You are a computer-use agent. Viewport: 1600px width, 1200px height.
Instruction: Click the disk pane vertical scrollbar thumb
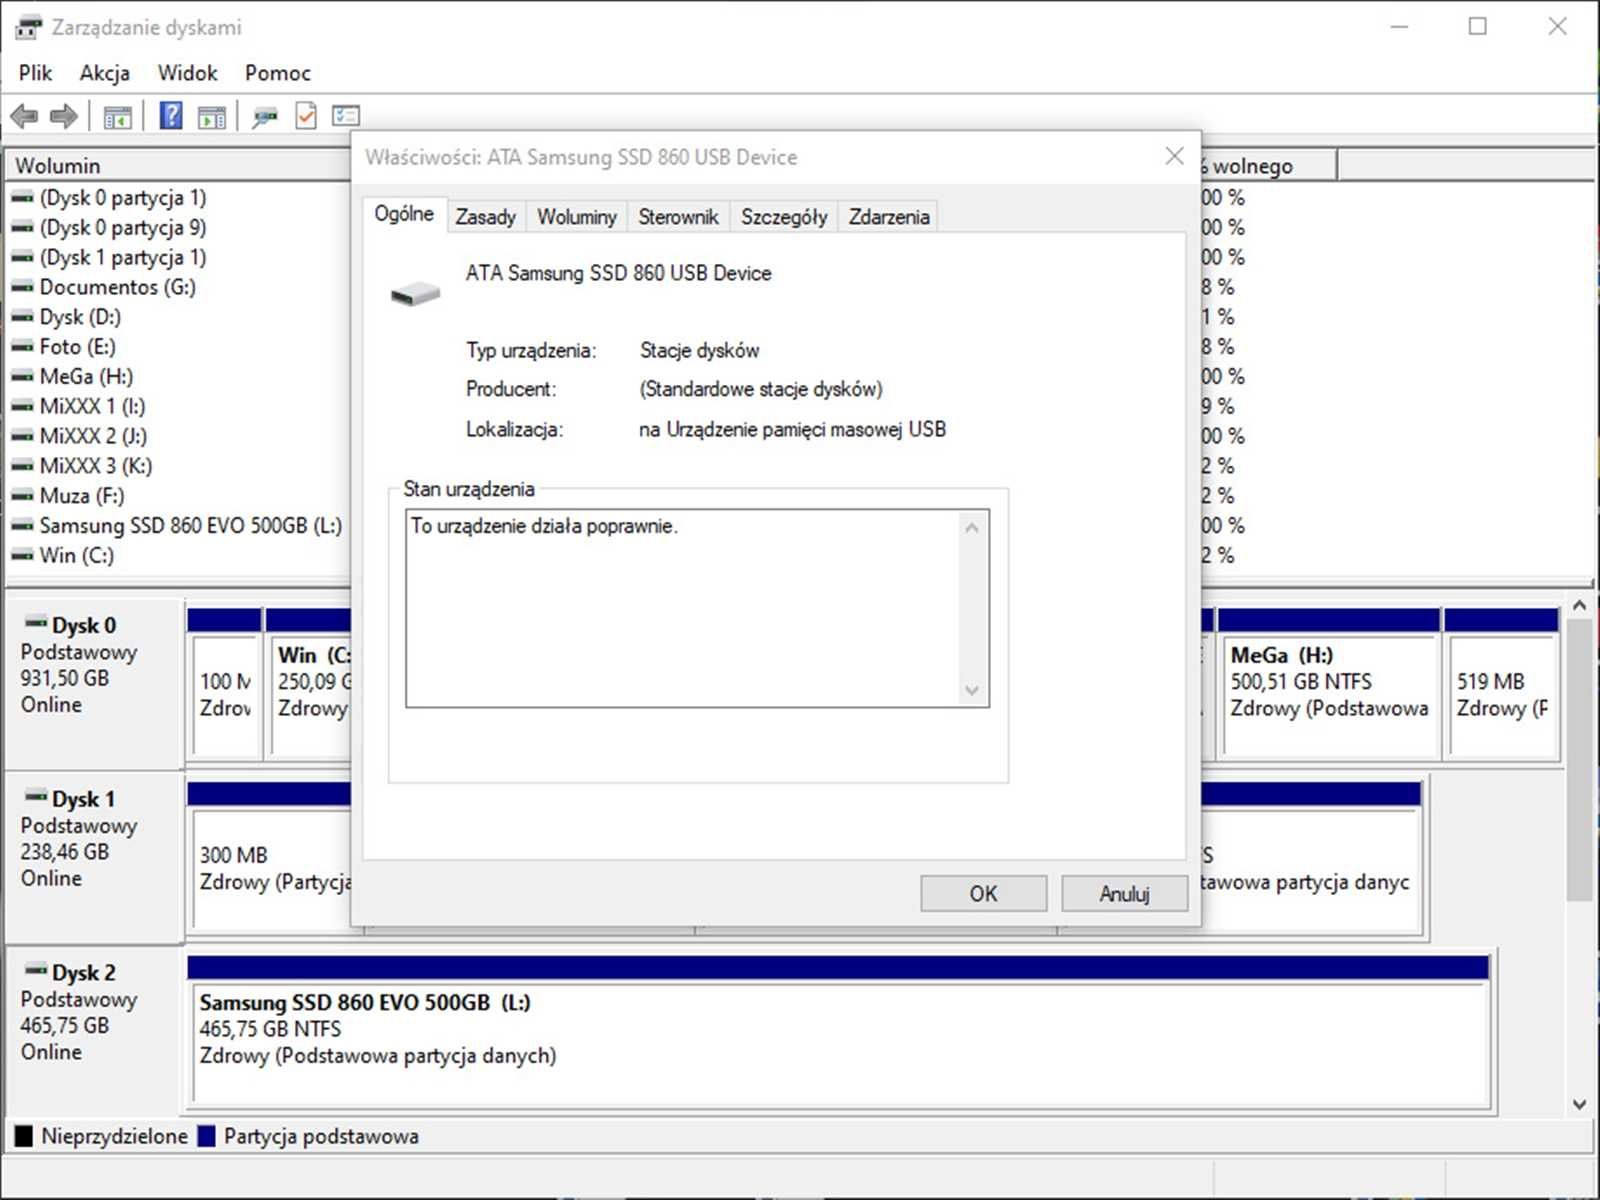coord(1579,760)
